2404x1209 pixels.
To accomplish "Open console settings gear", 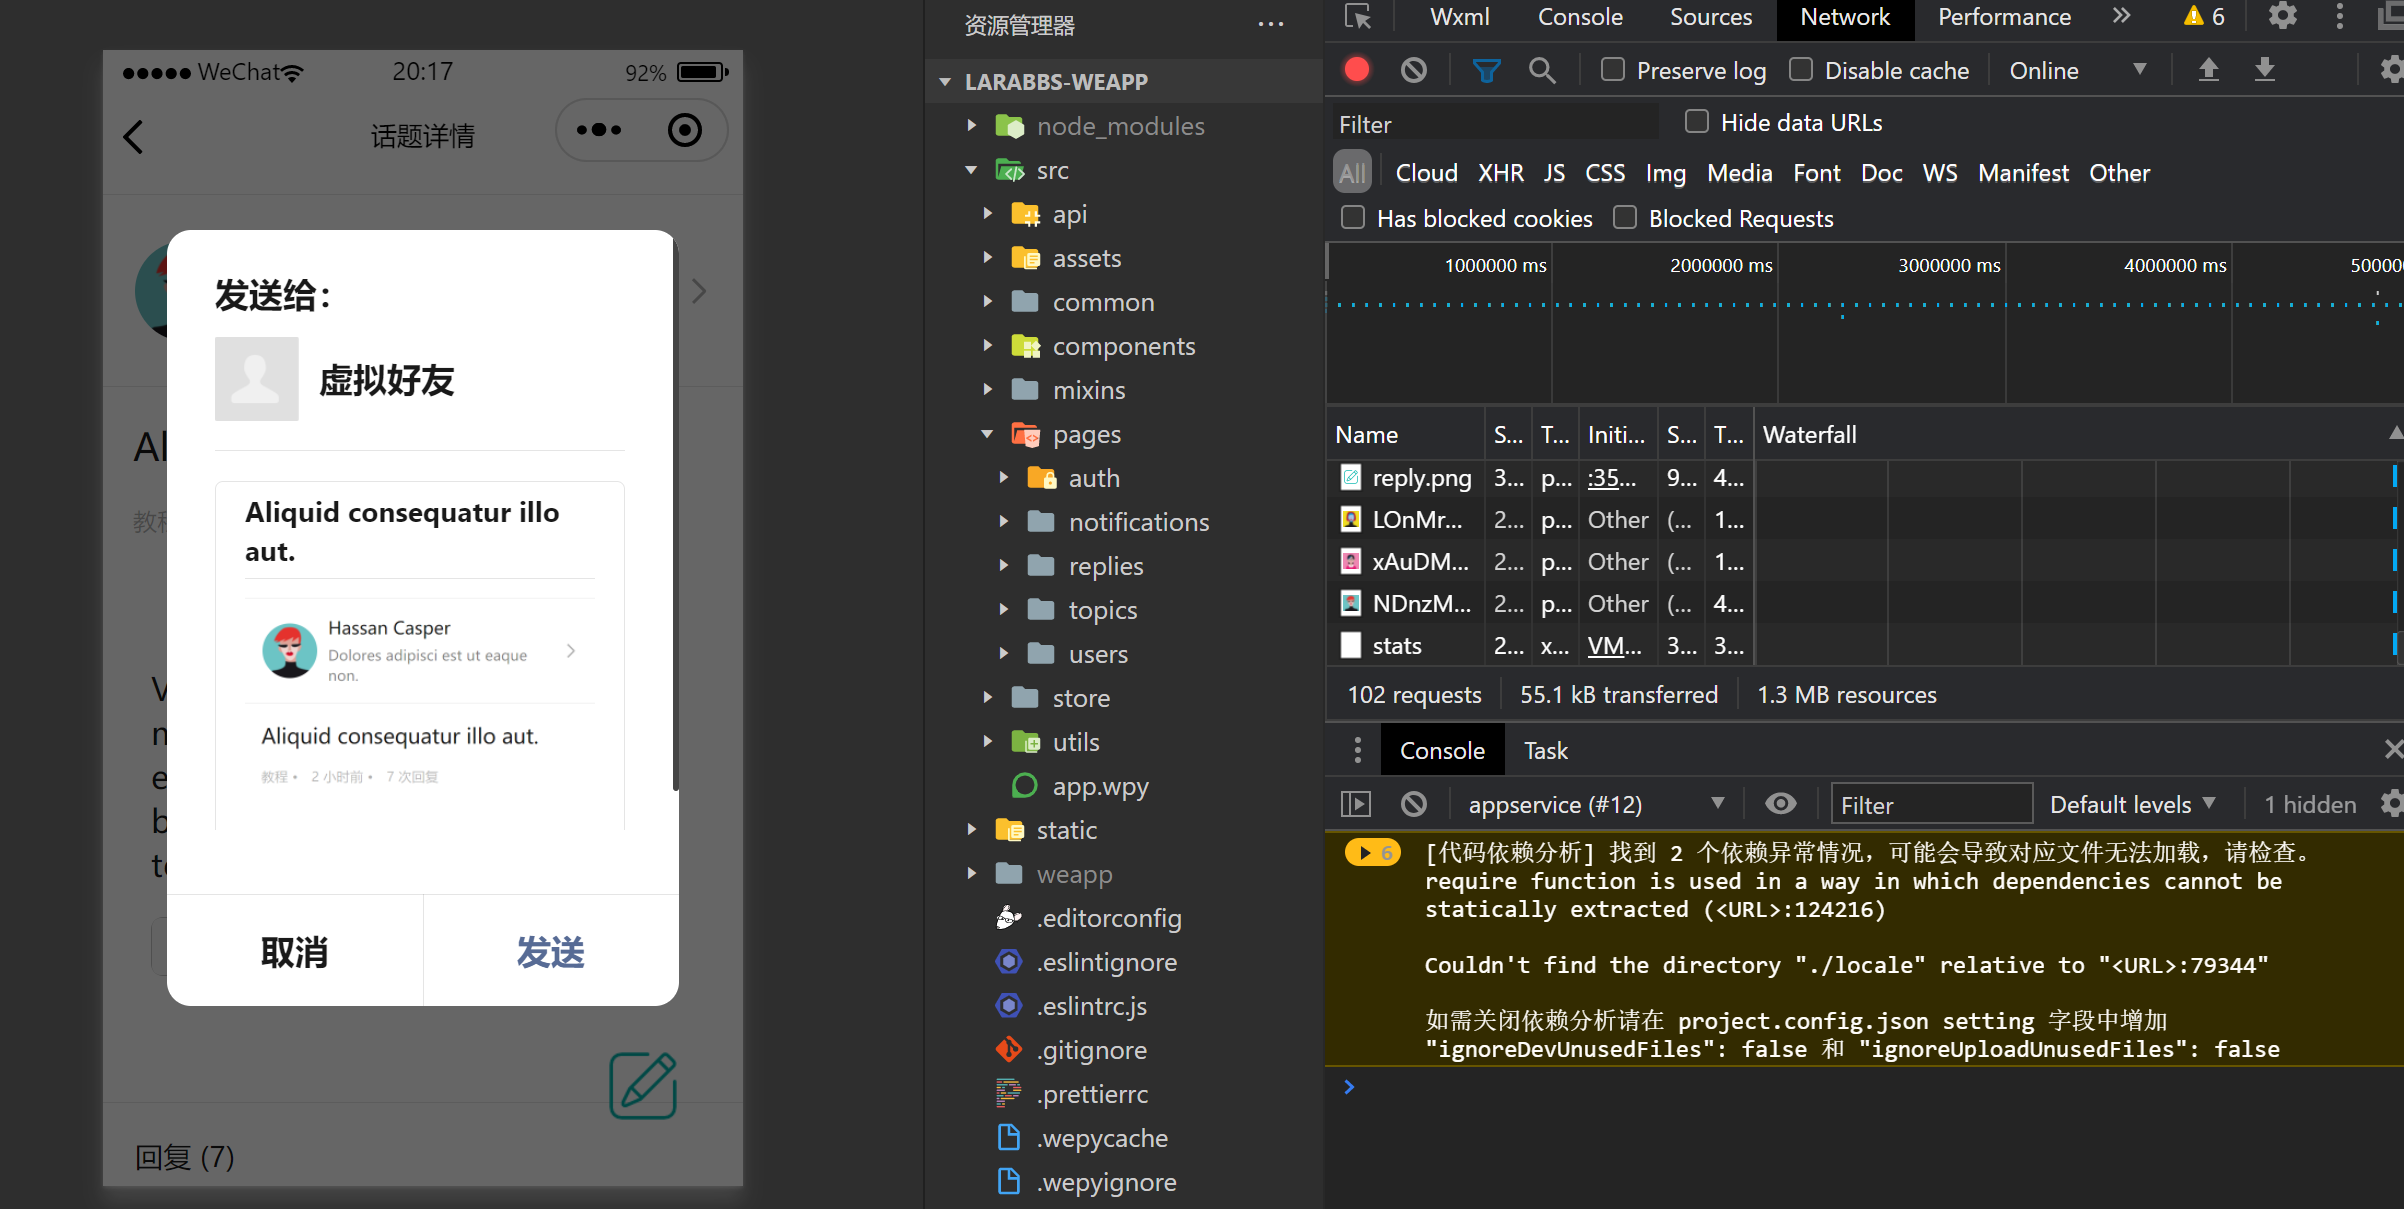I will coord(2391,804).
